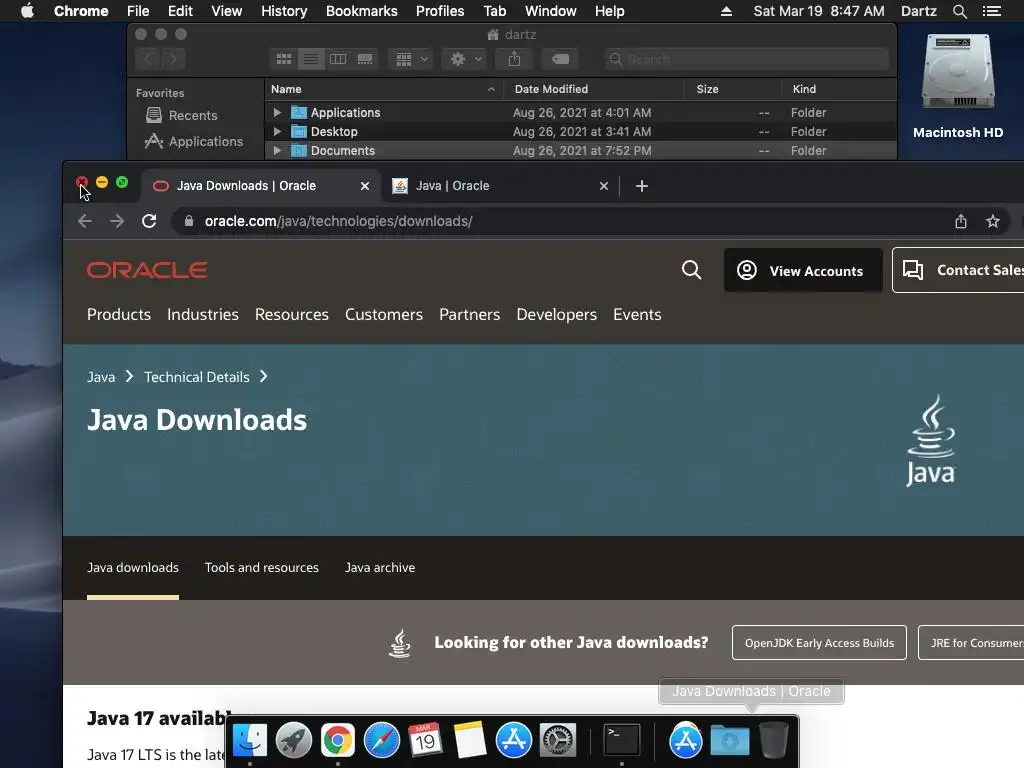Select icon view in Finder toolbar
The image size is (1024, 768).
(x=284, y=59)
